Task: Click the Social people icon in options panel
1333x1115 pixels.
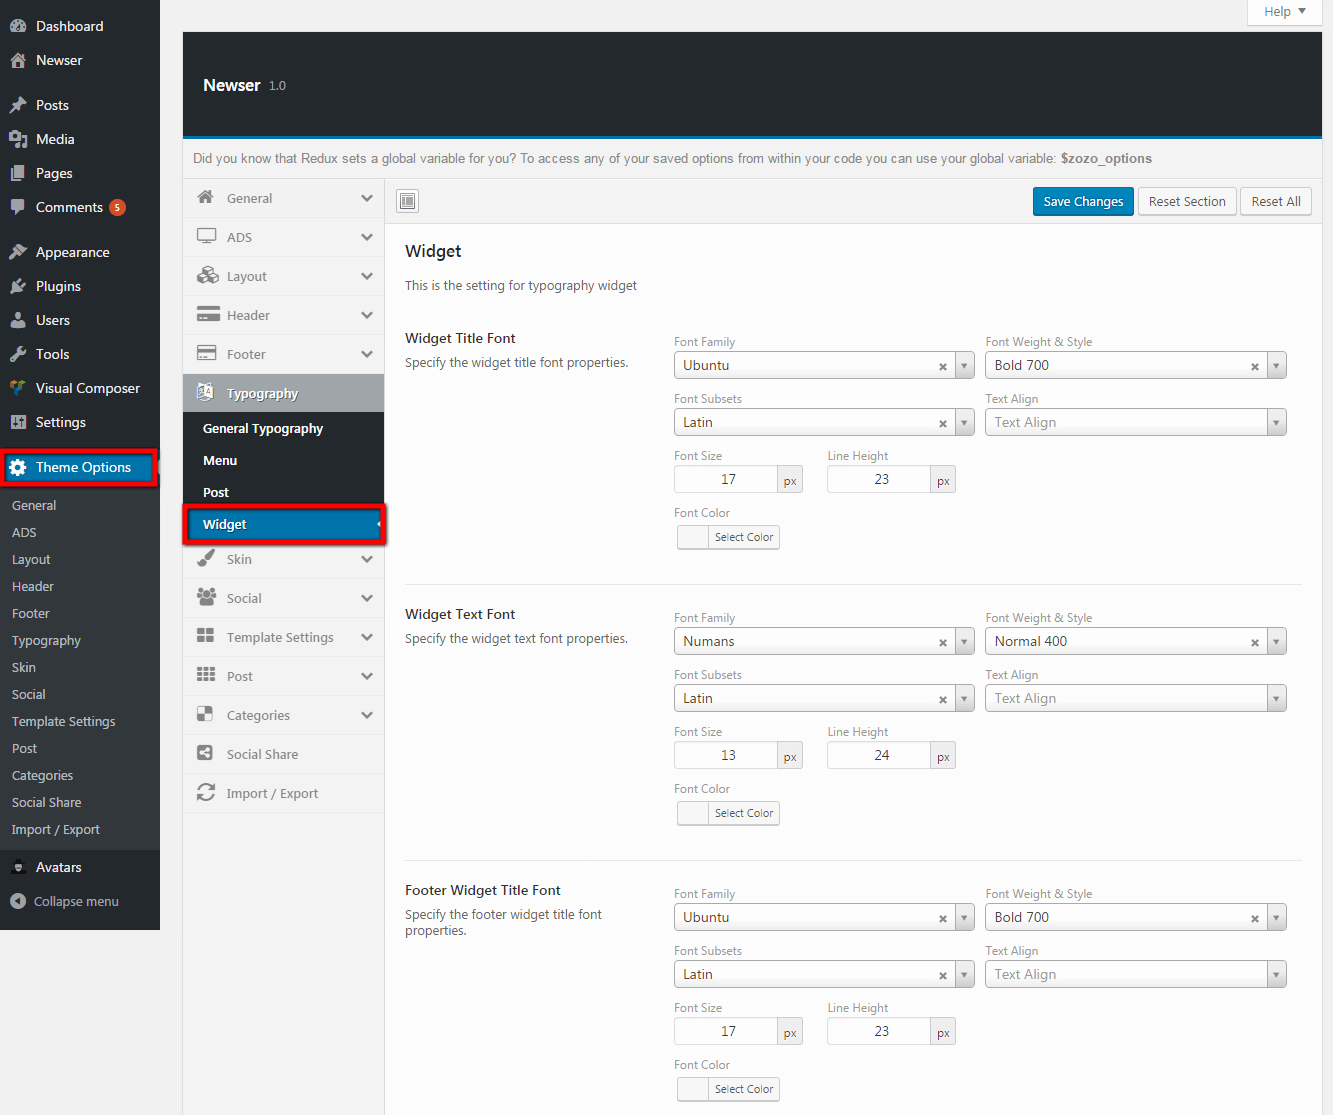Action: tap(207, 598)
